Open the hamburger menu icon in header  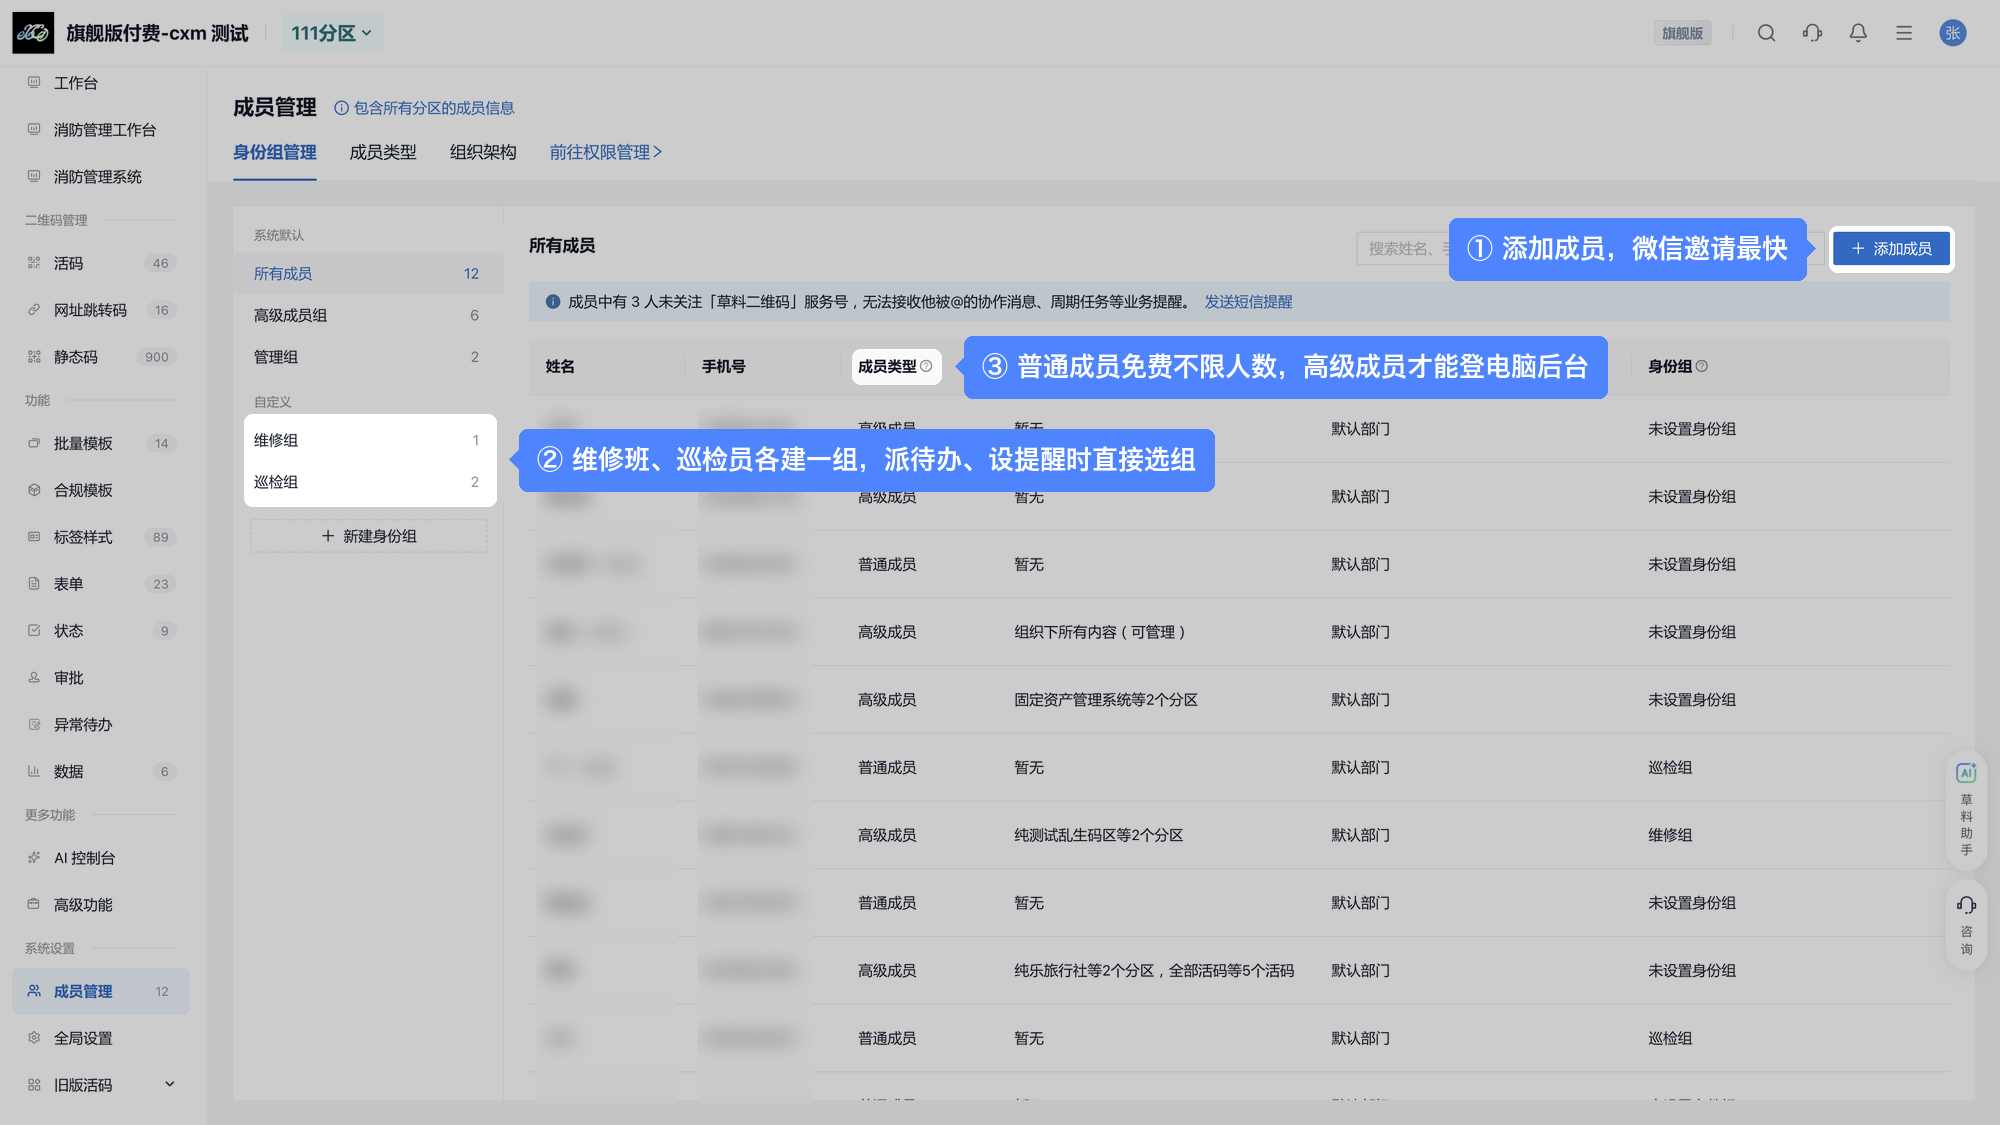click(x=1904, y=33)
